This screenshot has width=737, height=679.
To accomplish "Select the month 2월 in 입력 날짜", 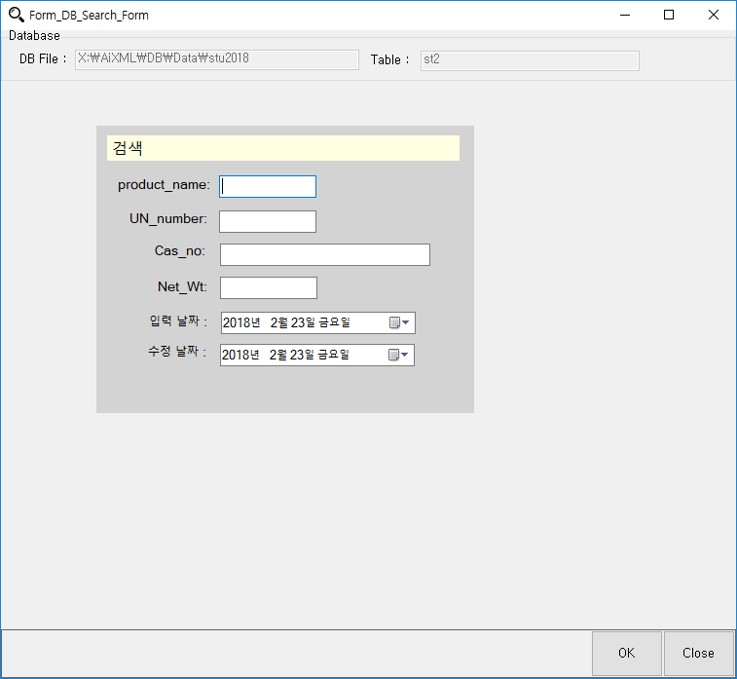I will coord(279,323).
